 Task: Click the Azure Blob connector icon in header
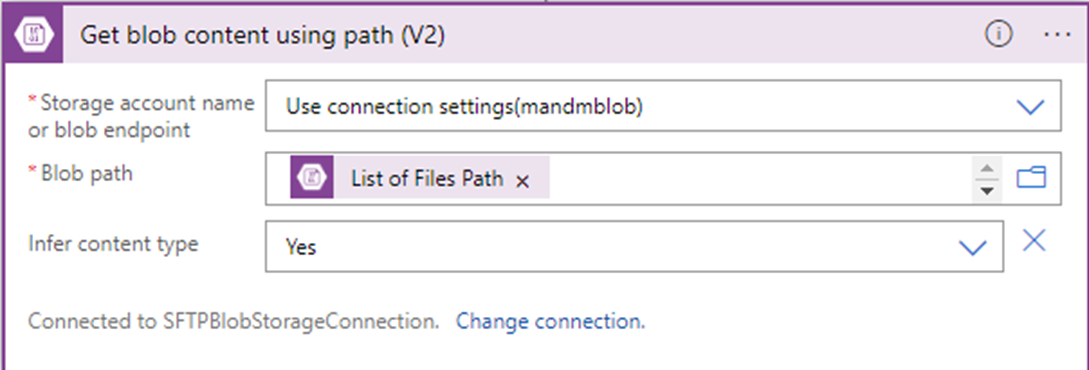tap(33, 35)
